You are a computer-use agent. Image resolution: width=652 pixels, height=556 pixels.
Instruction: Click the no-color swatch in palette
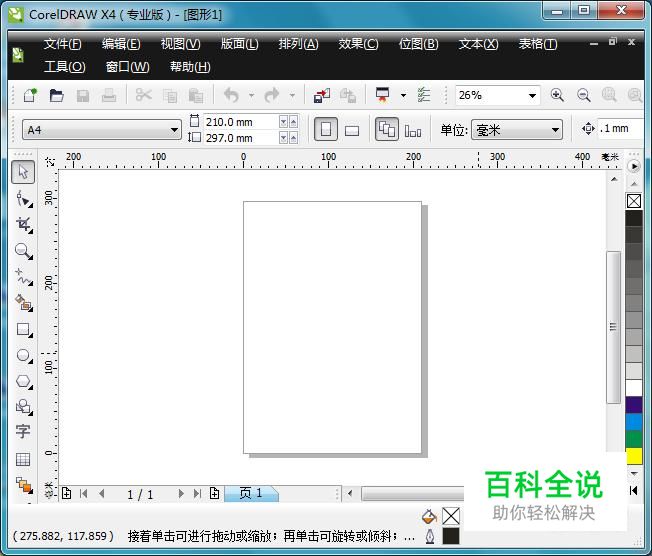(x=634, y=201)
